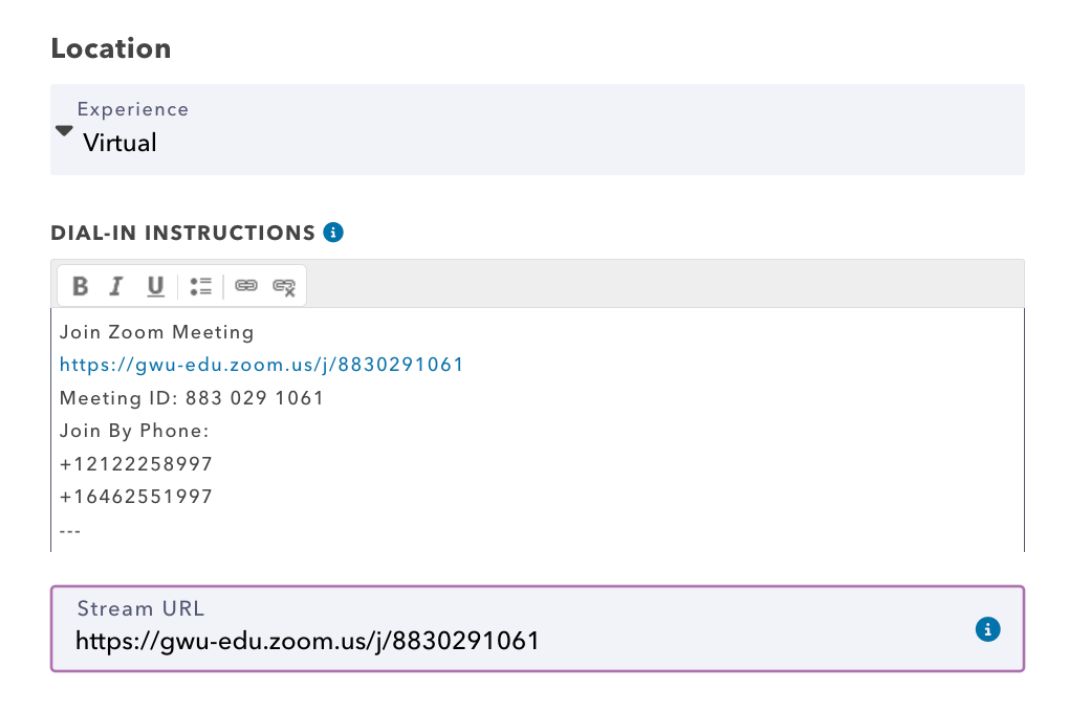This screenshot has height=720, width=1080.
Task: Click the DIAL-IN INSTRUCTIONS label
Action: (180, 231)
